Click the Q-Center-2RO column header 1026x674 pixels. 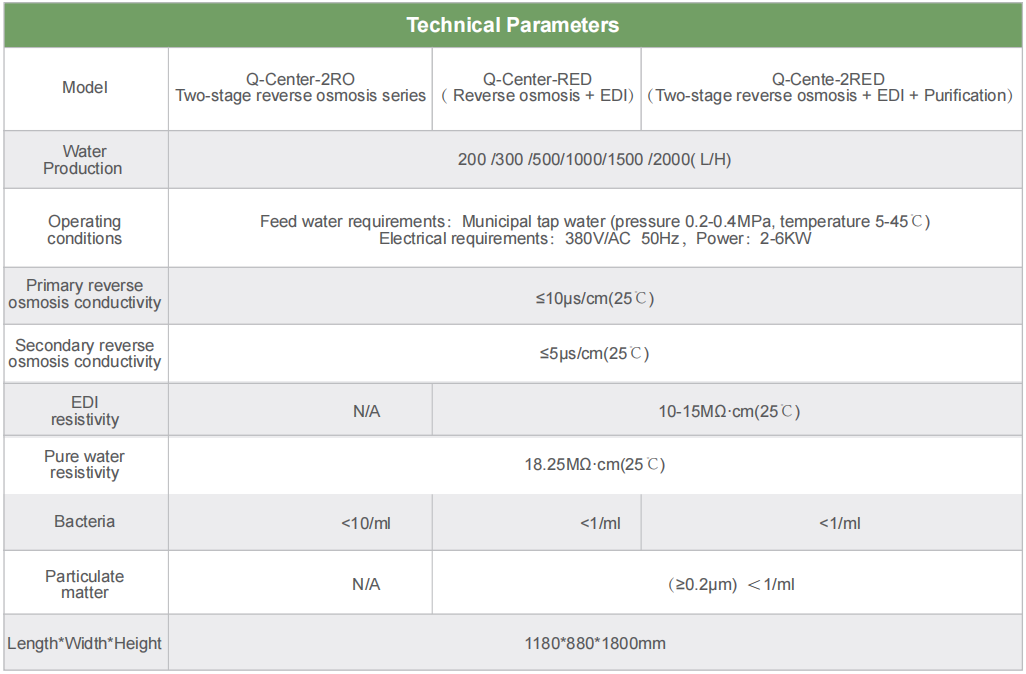(x=300, y=88)
